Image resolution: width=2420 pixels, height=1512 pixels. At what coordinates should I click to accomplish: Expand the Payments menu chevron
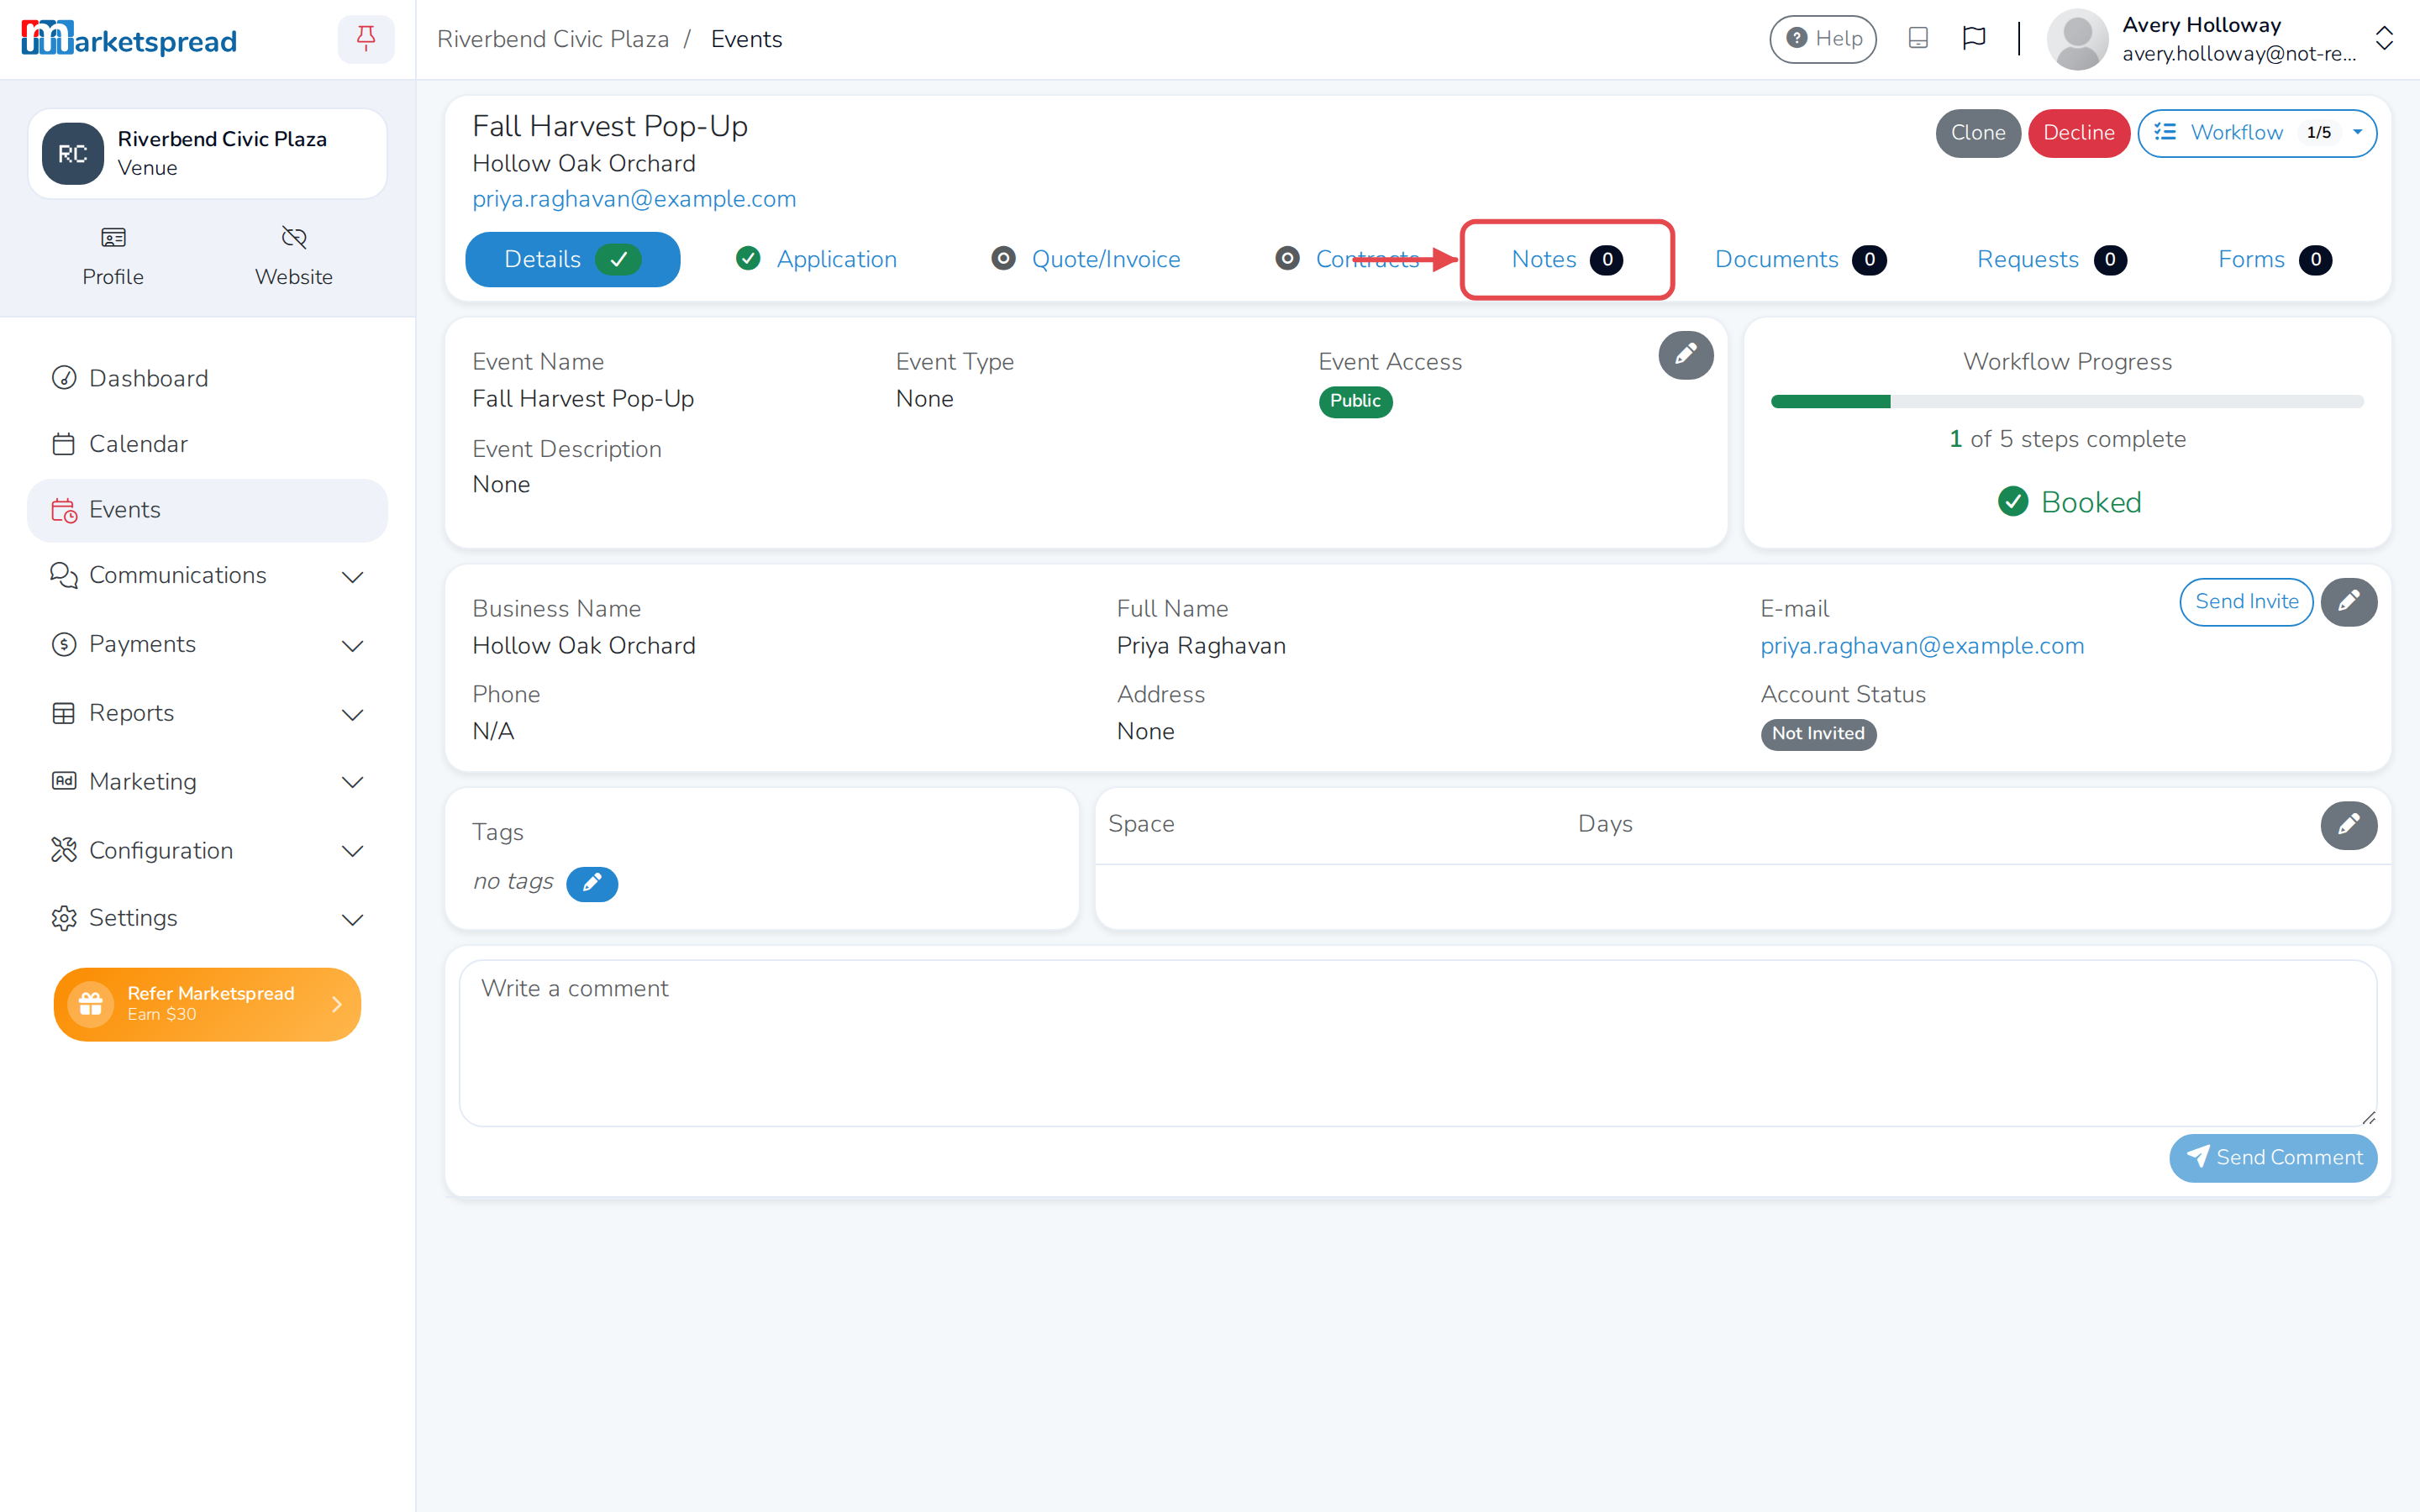(x=352, y=646)
